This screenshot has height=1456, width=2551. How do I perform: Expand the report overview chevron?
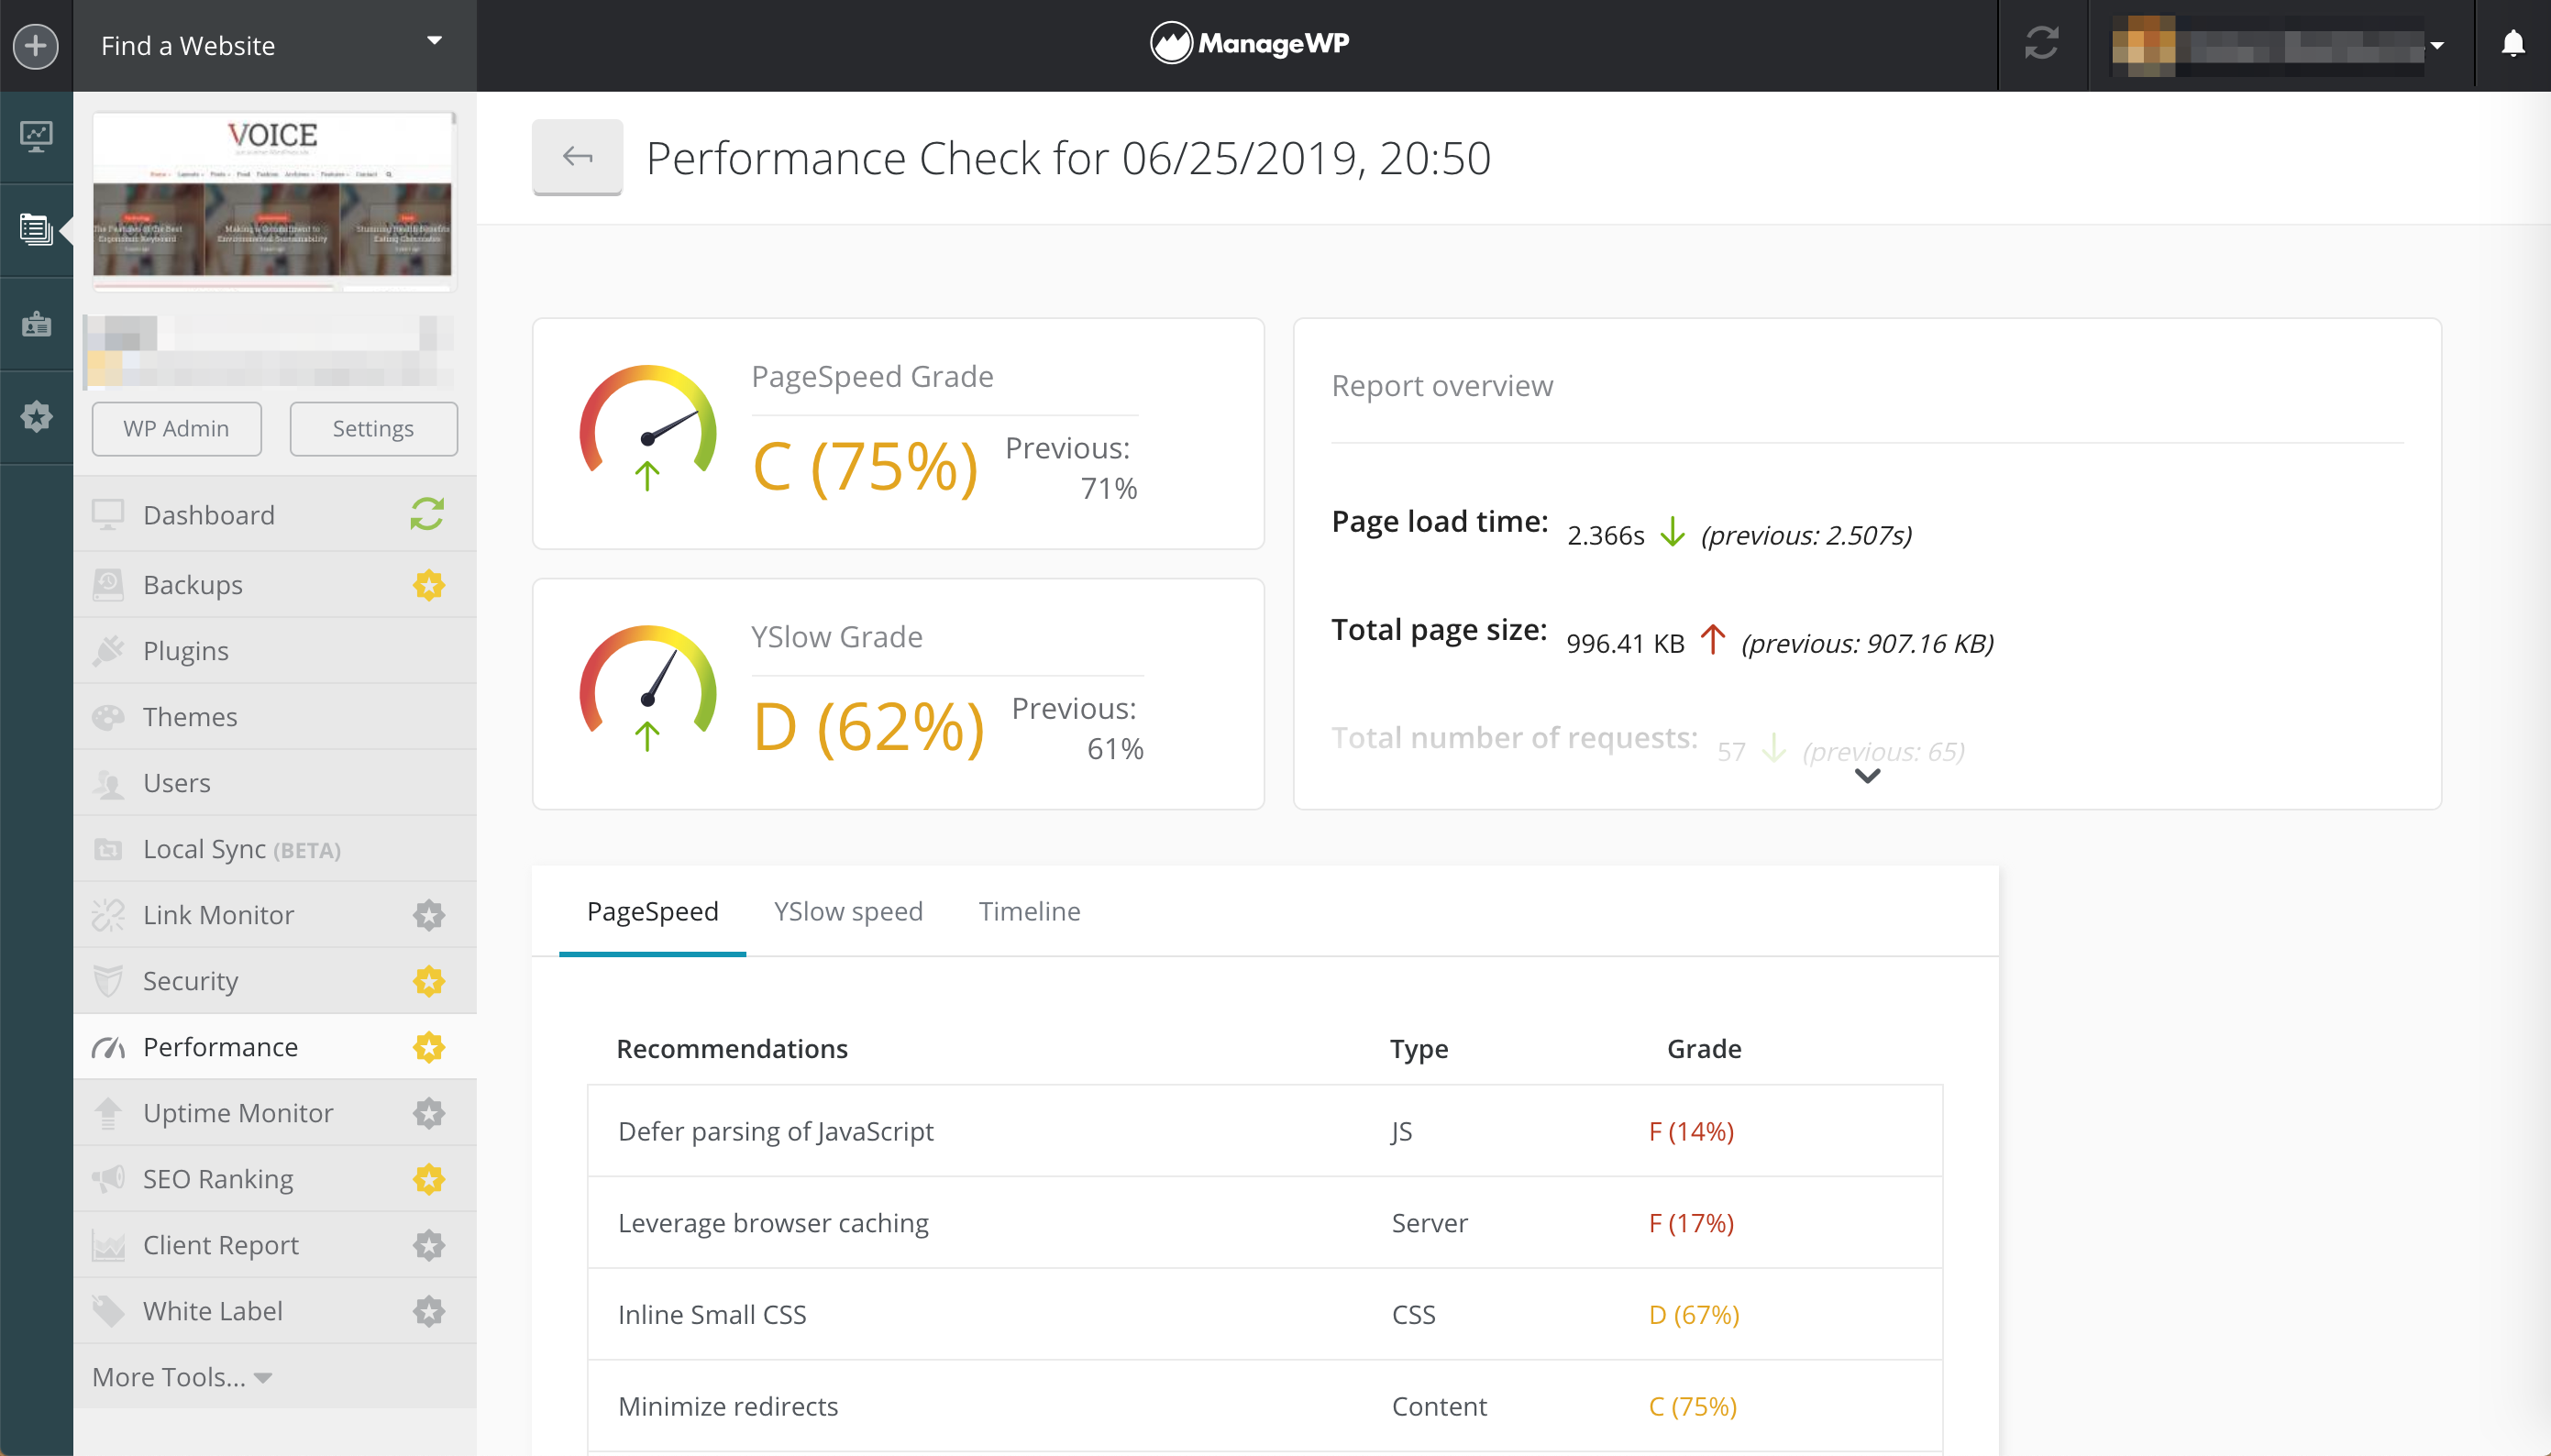[1868, 777]
